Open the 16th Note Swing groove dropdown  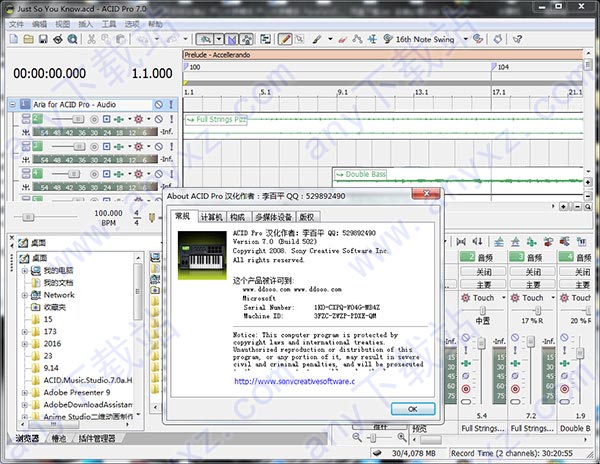point(466,39)
